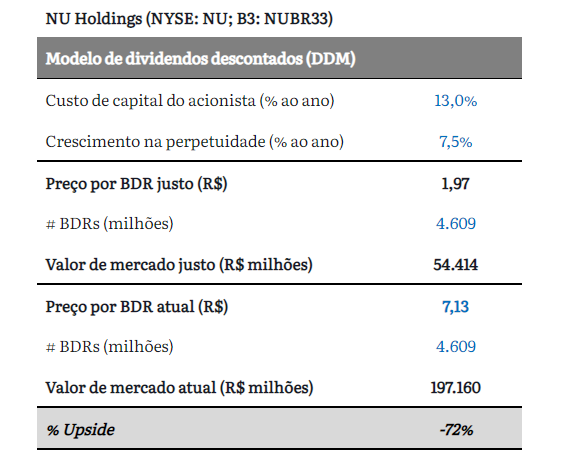This screenshot has height=465, width=562.
Task: Select the 197.160 current market value
Action: (x=456, y=388)
